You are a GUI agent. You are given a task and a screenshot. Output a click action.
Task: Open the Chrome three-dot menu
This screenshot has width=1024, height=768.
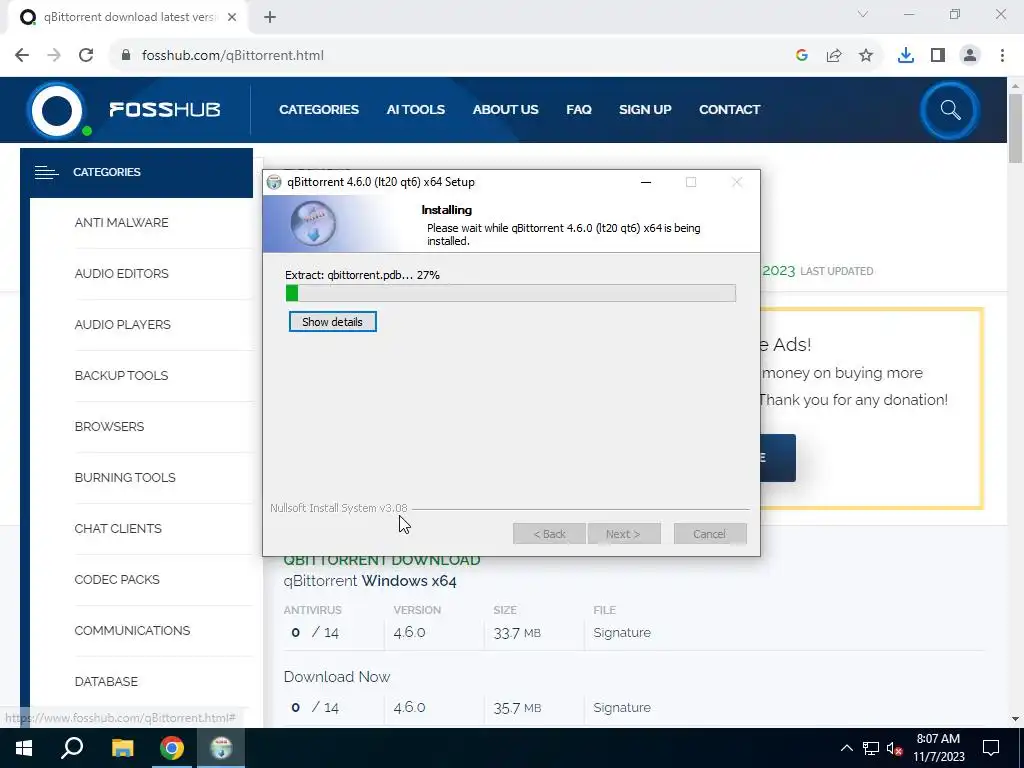[x=1002, y=56]
